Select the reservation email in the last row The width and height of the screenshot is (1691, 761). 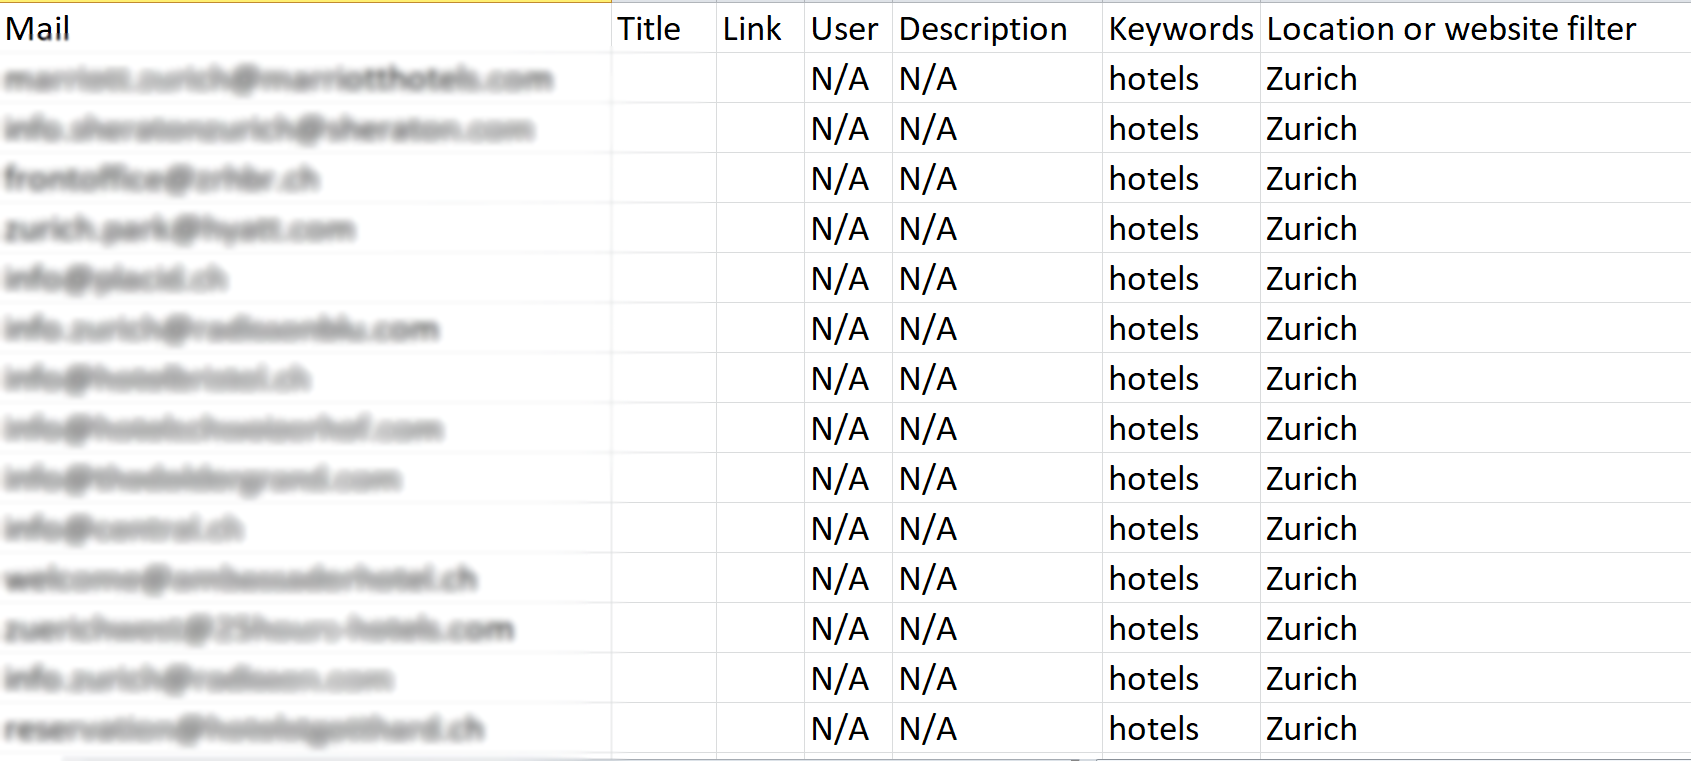click(x=244, y=729)
